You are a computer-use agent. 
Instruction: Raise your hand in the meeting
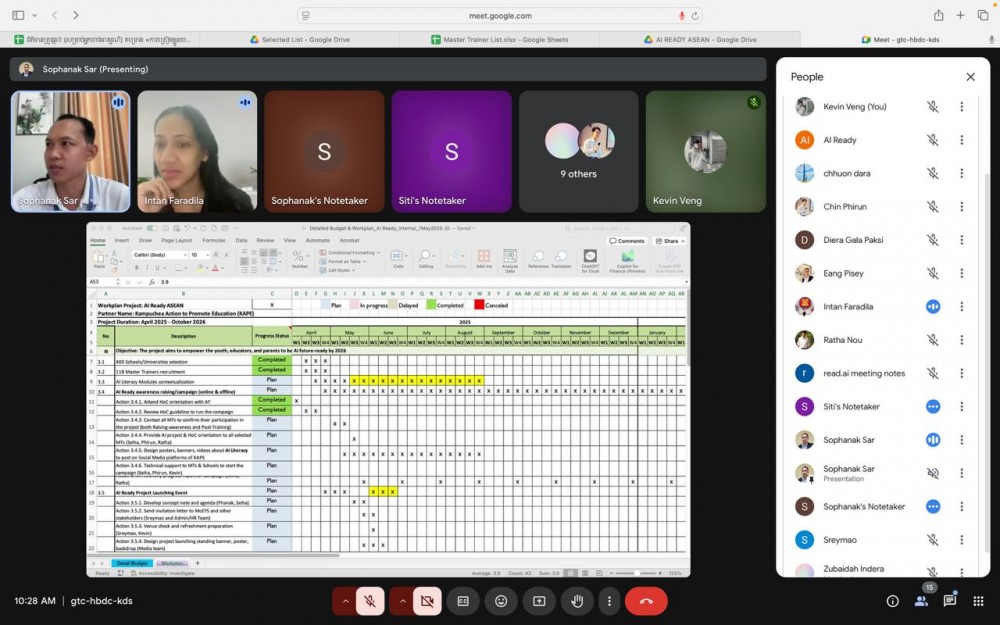(577, 601)
